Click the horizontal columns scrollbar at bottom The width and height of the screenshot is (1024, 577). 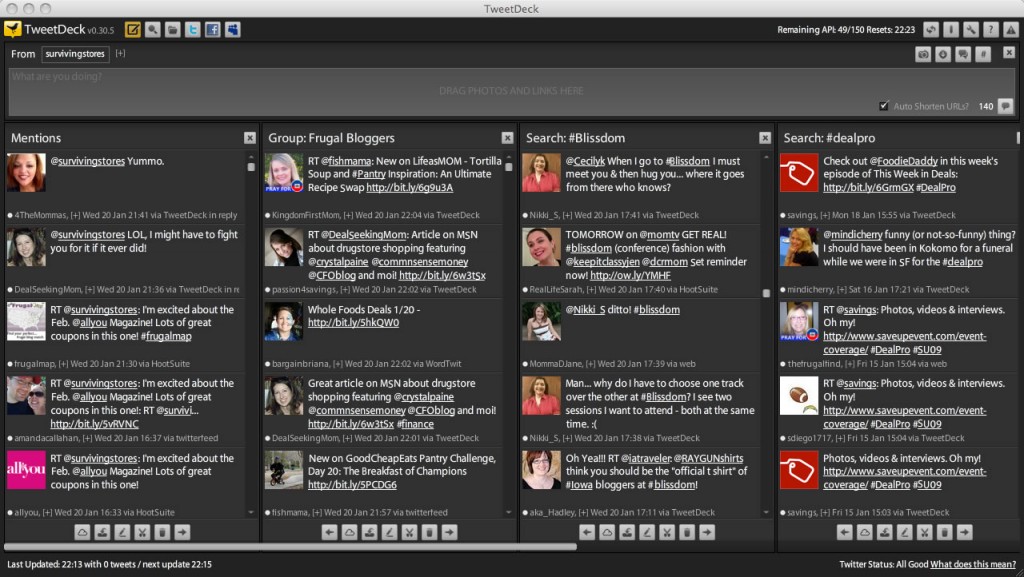[x=290, y=547]
